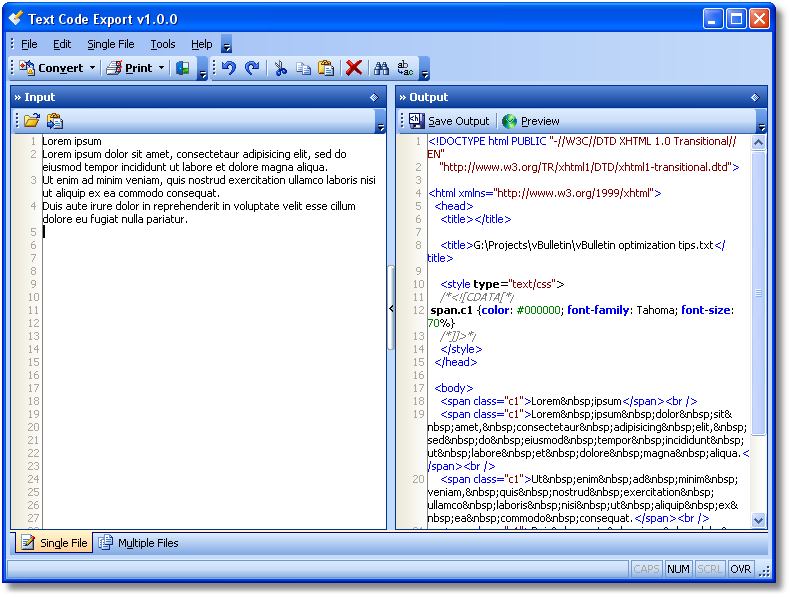This screenshot has height=597, width=790.
Task: Click the Print toolbar button
Action: click(129, 68)
